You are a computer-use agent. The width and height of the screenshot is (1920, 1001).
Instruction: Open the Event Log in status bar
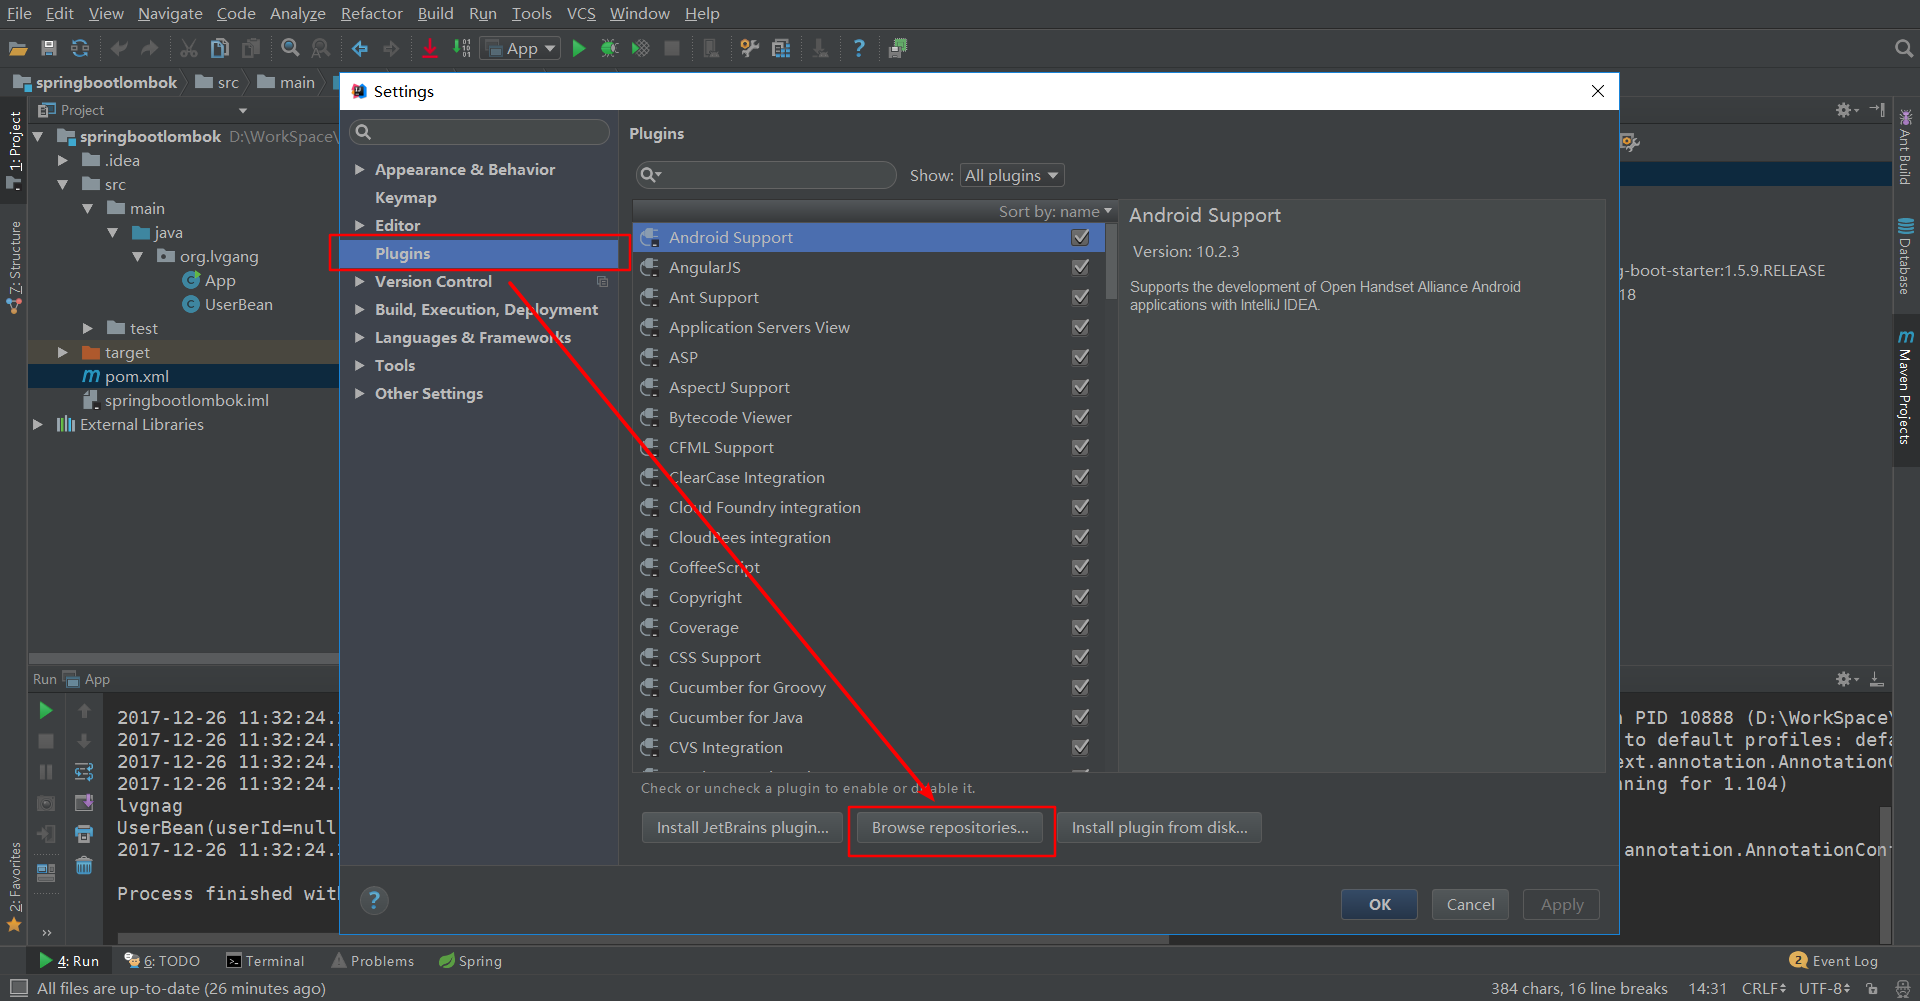coord(1834,961)
